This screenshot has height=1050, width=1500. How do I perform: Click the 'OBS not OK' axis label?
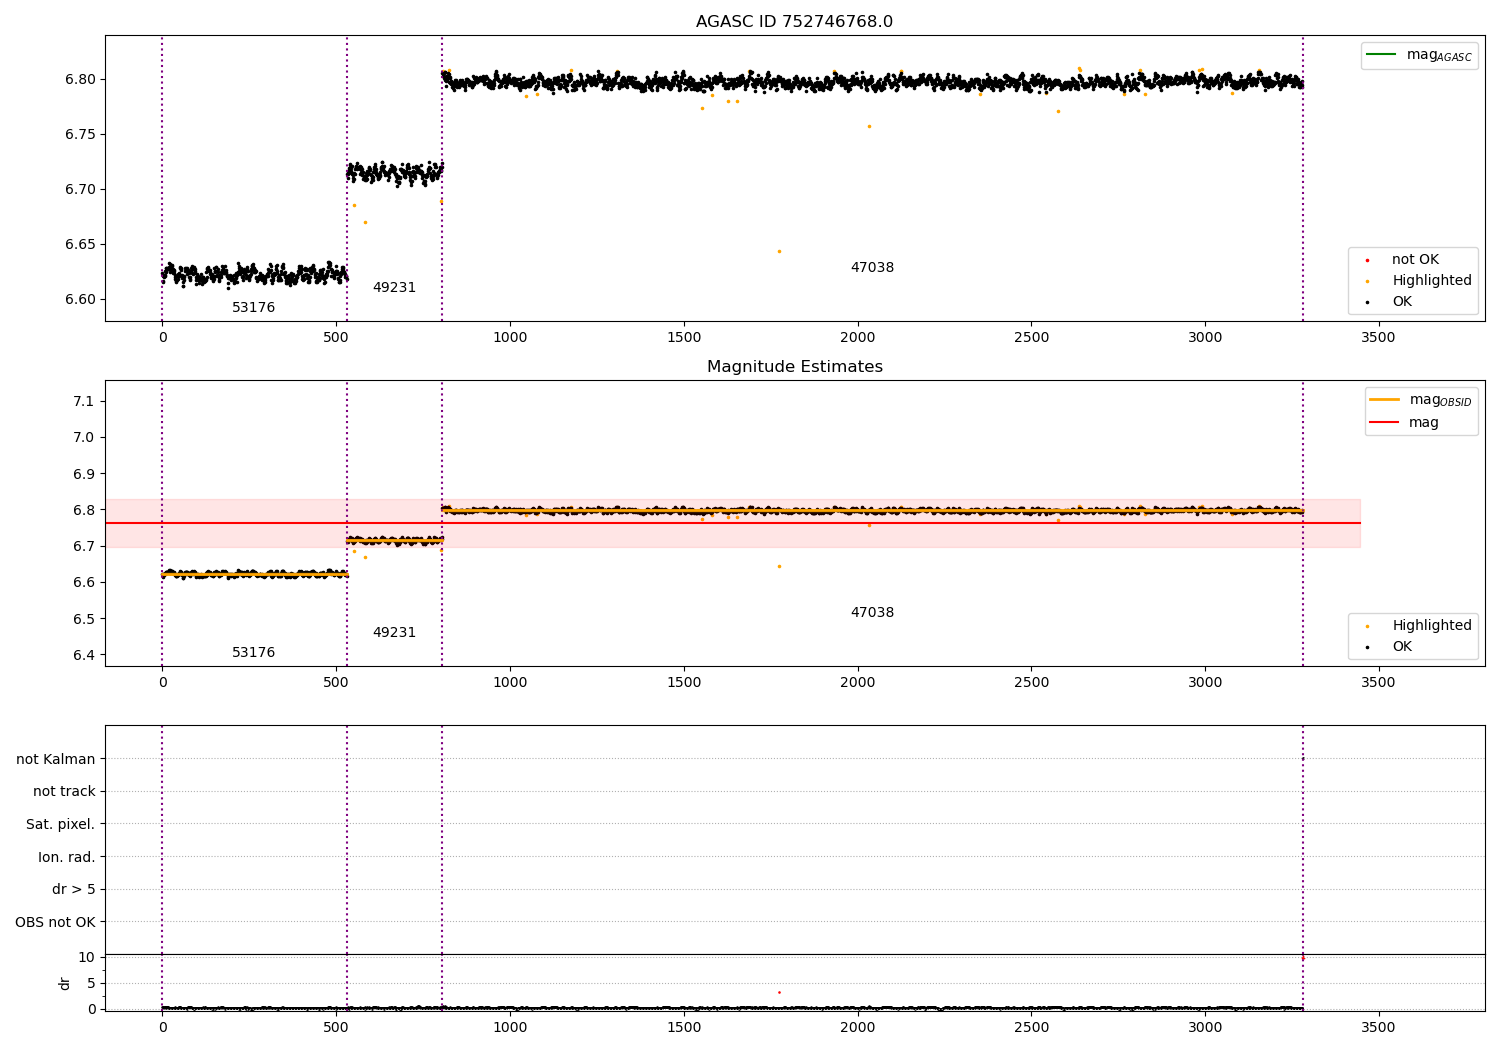coord(55,923)
